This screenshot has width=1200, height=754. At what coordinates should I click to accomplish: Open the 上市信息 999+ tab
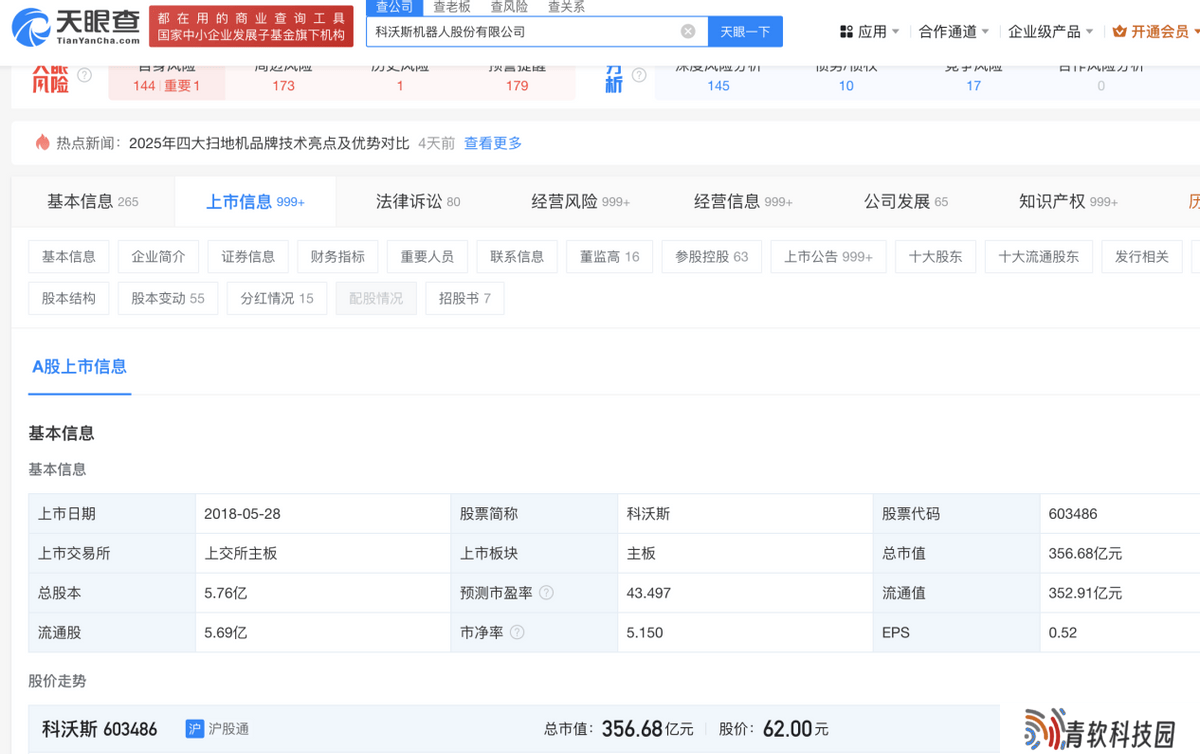pos(255,201)
